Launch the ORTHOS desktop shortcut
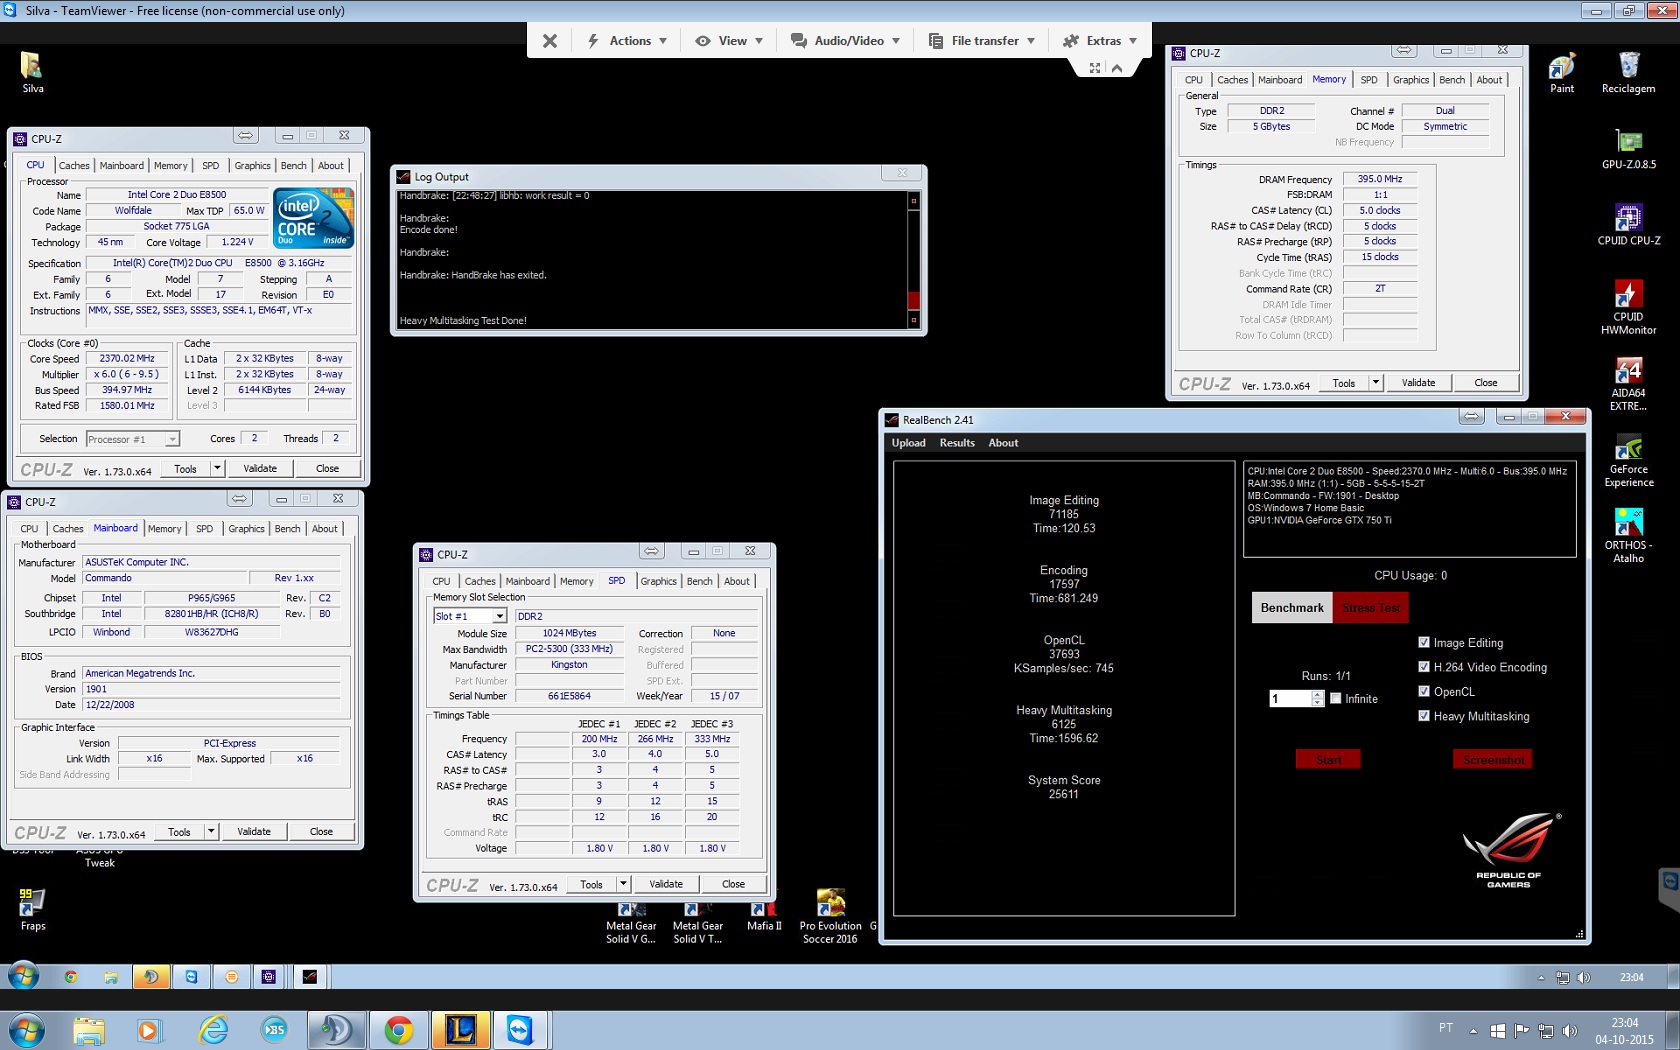Screen dimensions: 1680x1050 click(x=1628, y=536)
